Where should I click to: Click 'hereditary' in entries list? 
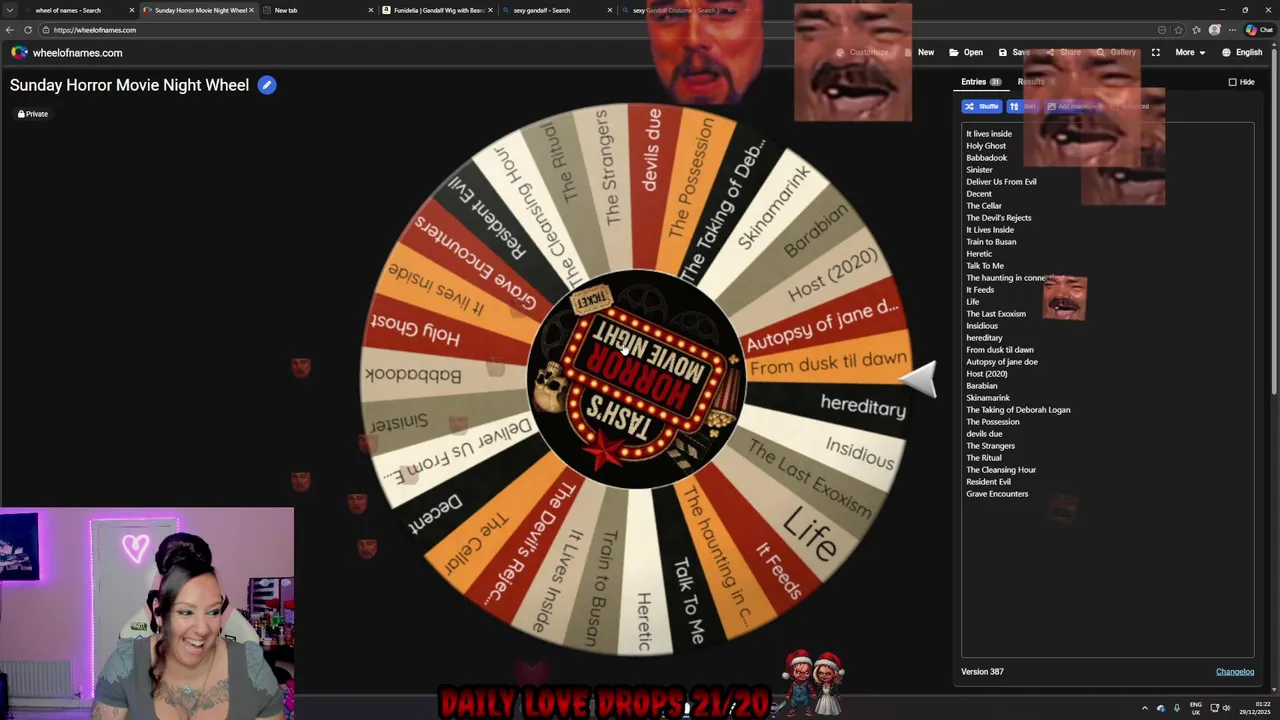(984, 338)
